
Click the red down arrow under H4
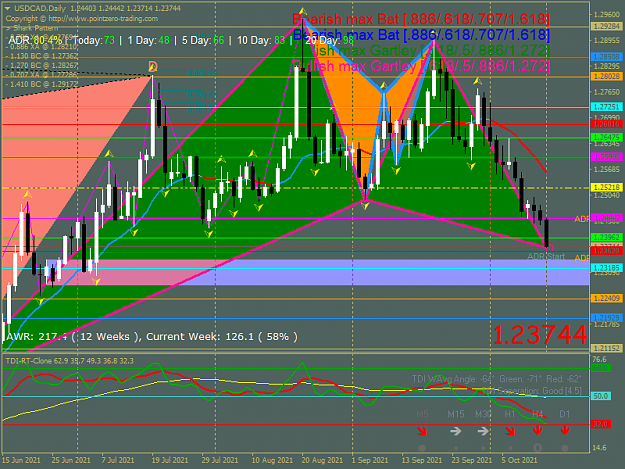tap(538, 430)
